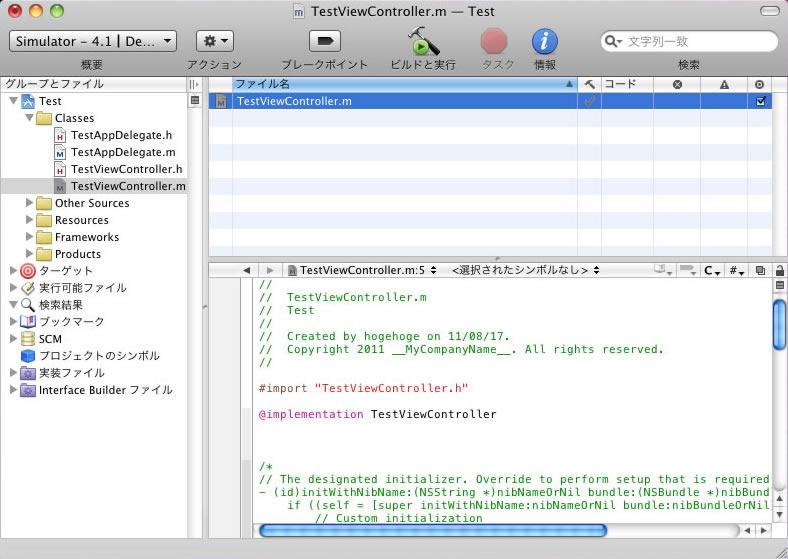Expand the Frameworks folder

pos(30,237)
